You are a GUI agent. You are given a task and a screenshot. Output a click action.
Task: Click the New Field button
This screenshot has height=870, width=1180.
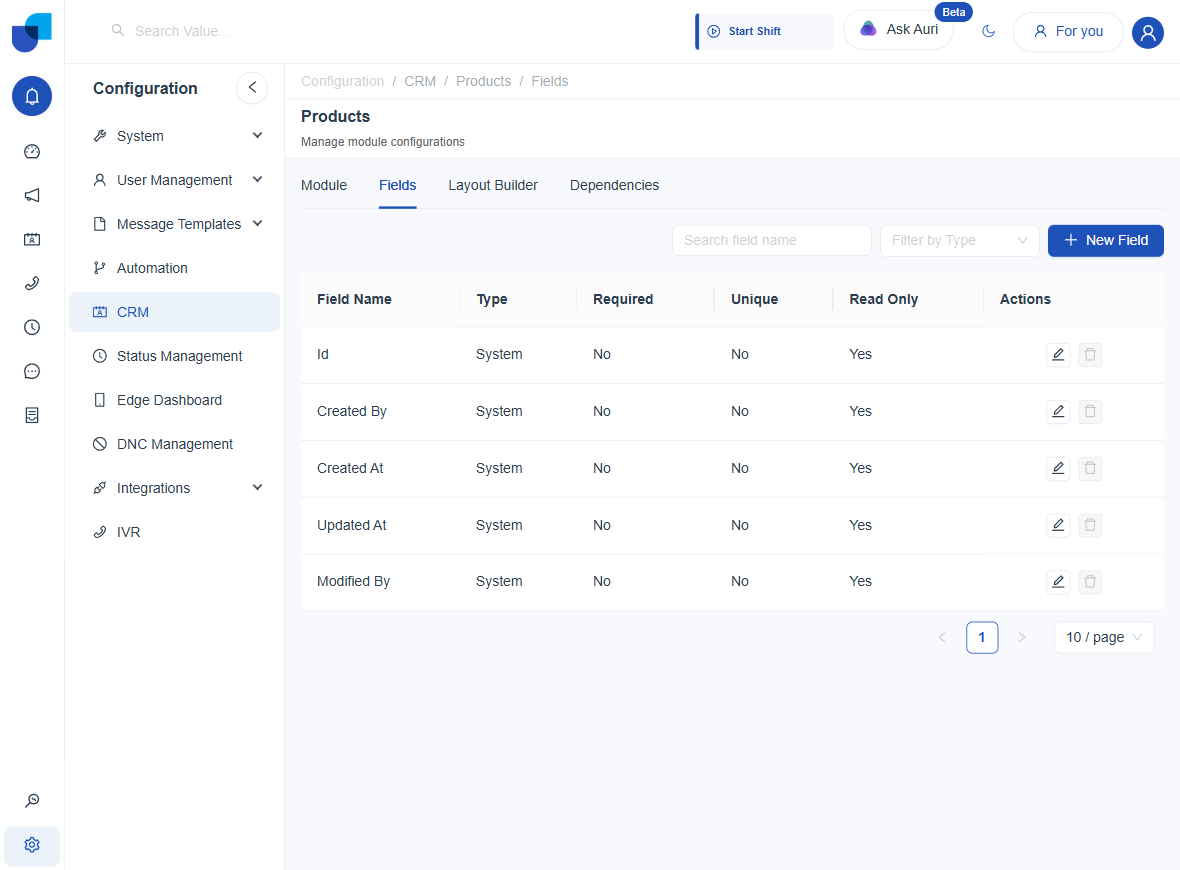tap(1105, 240)
